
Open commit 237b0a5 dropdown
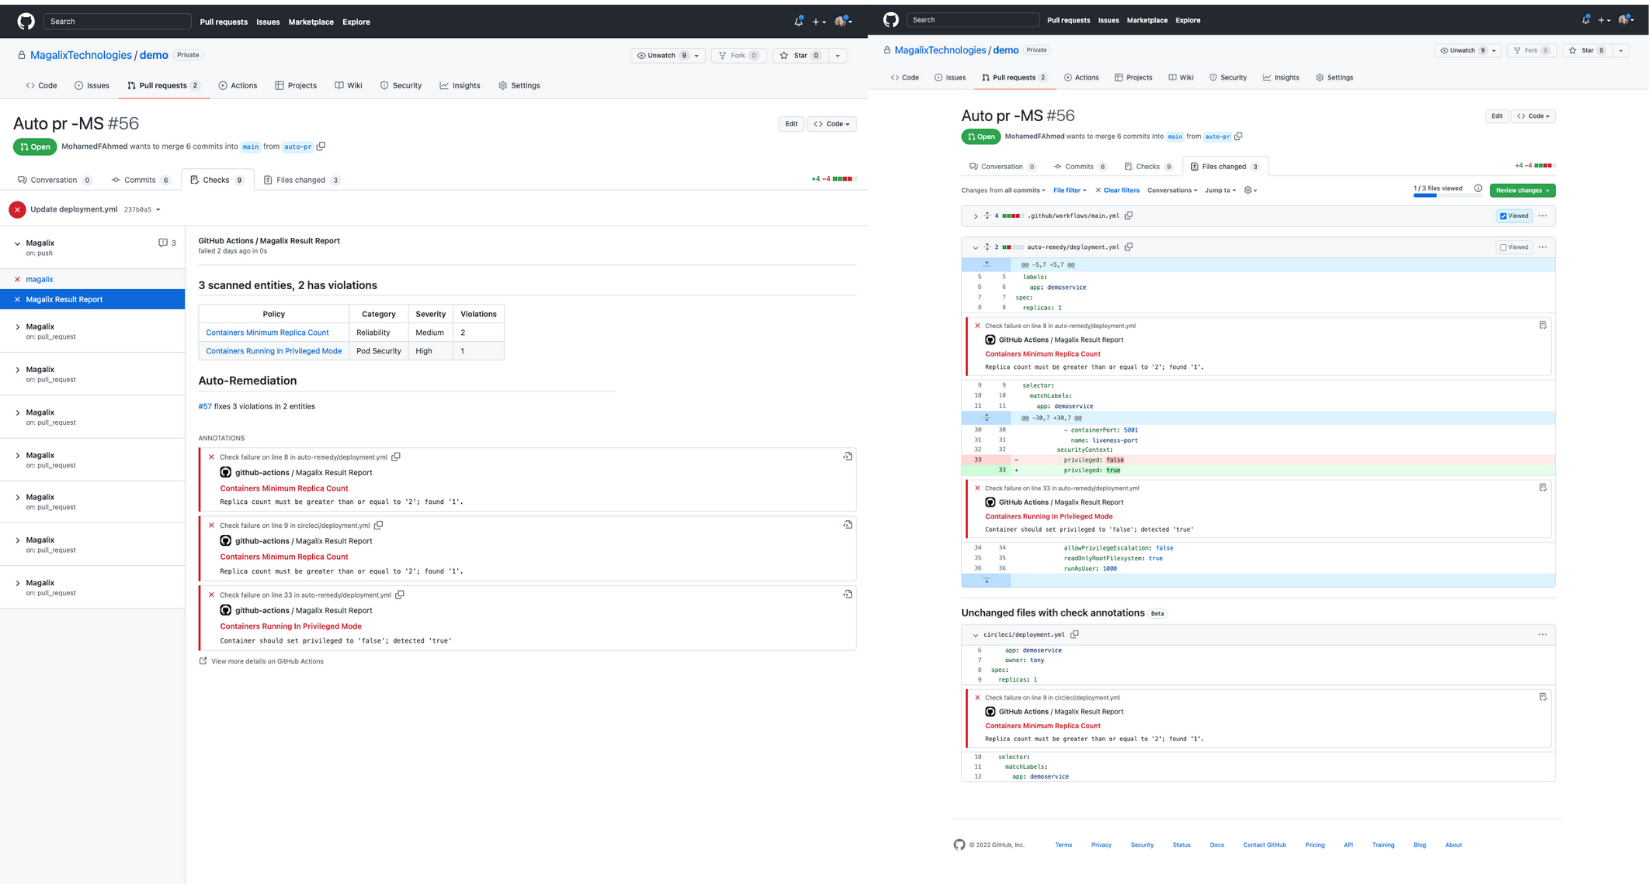141,210
